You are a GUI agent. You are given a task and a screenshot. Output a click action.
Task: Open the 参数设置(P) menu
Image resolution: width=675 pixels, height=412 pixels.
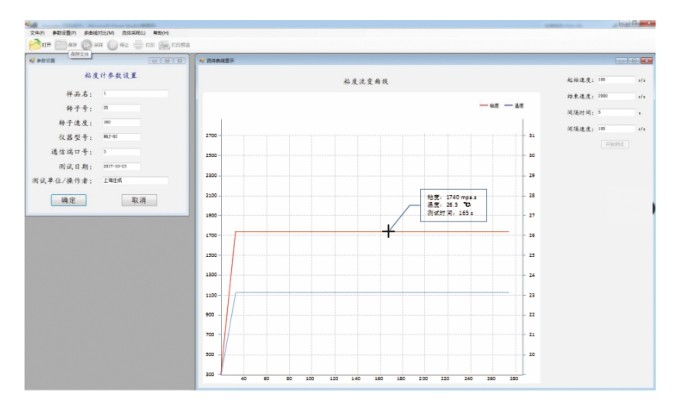pyautogui.click(x=65, y=33)
